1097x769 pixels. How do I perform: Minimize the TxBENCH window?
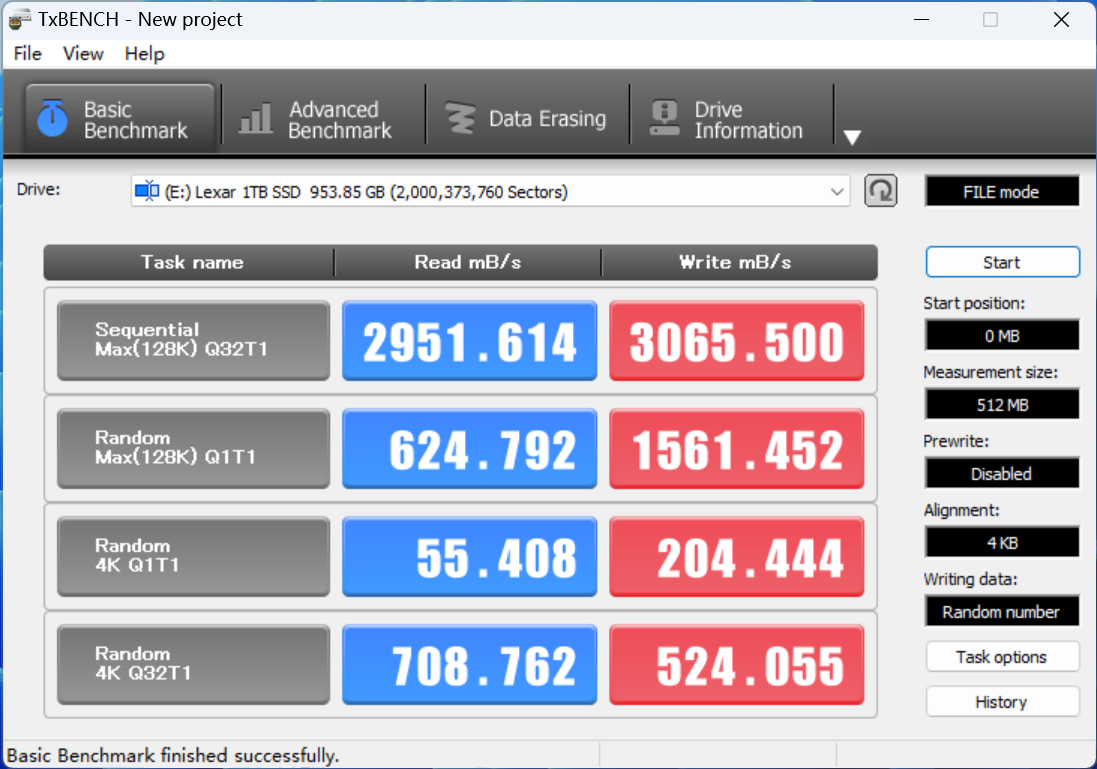point(922,20)
